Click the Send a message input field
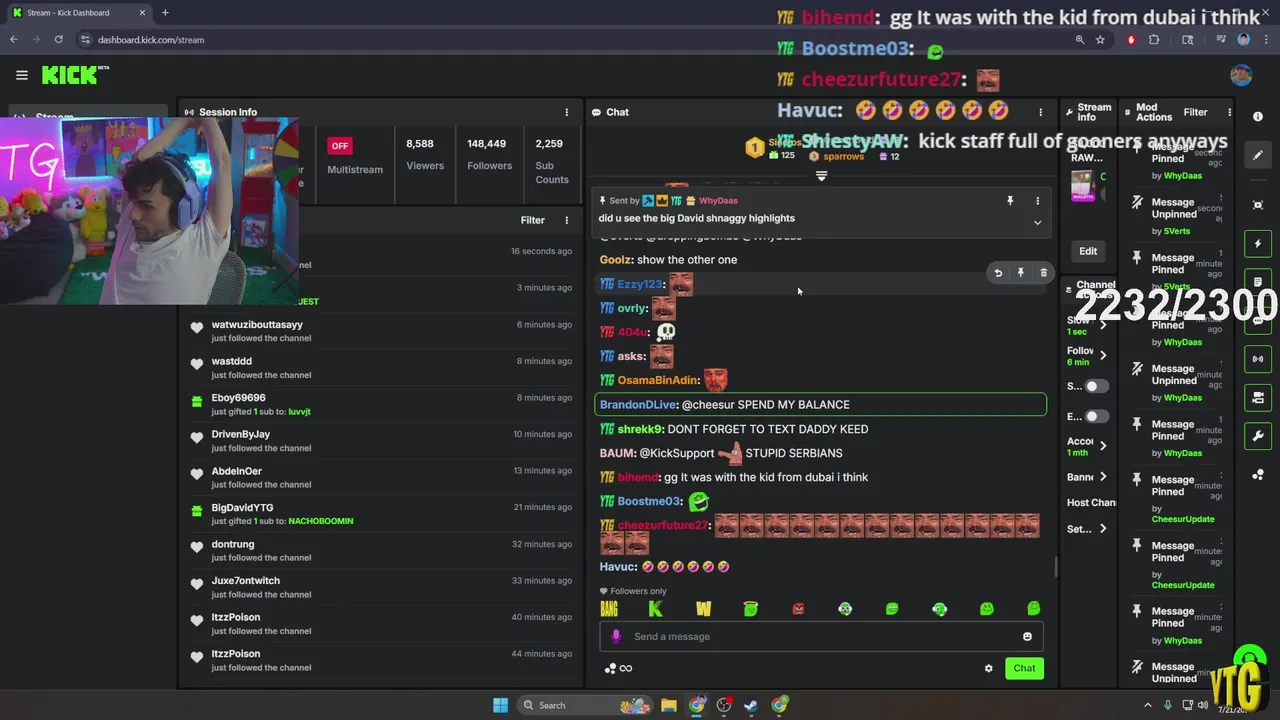The image size is (1280, 720). pos(821,636)
